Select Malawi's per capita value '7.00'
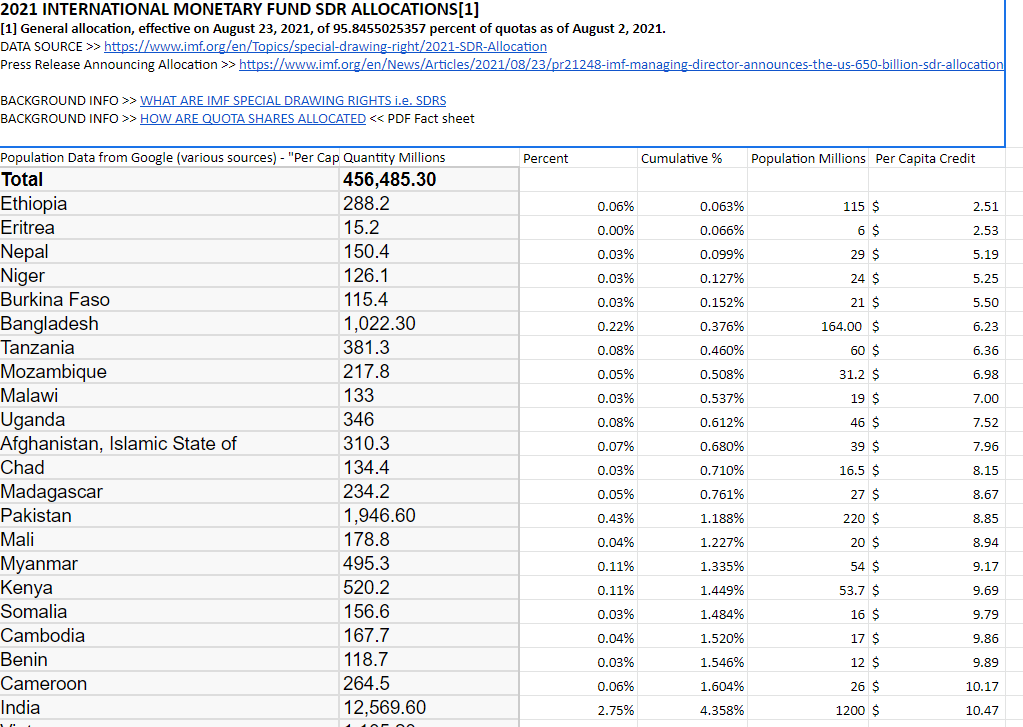Image resolution: width=1023 pixels, height=727 pixels. tap(936, 399)
